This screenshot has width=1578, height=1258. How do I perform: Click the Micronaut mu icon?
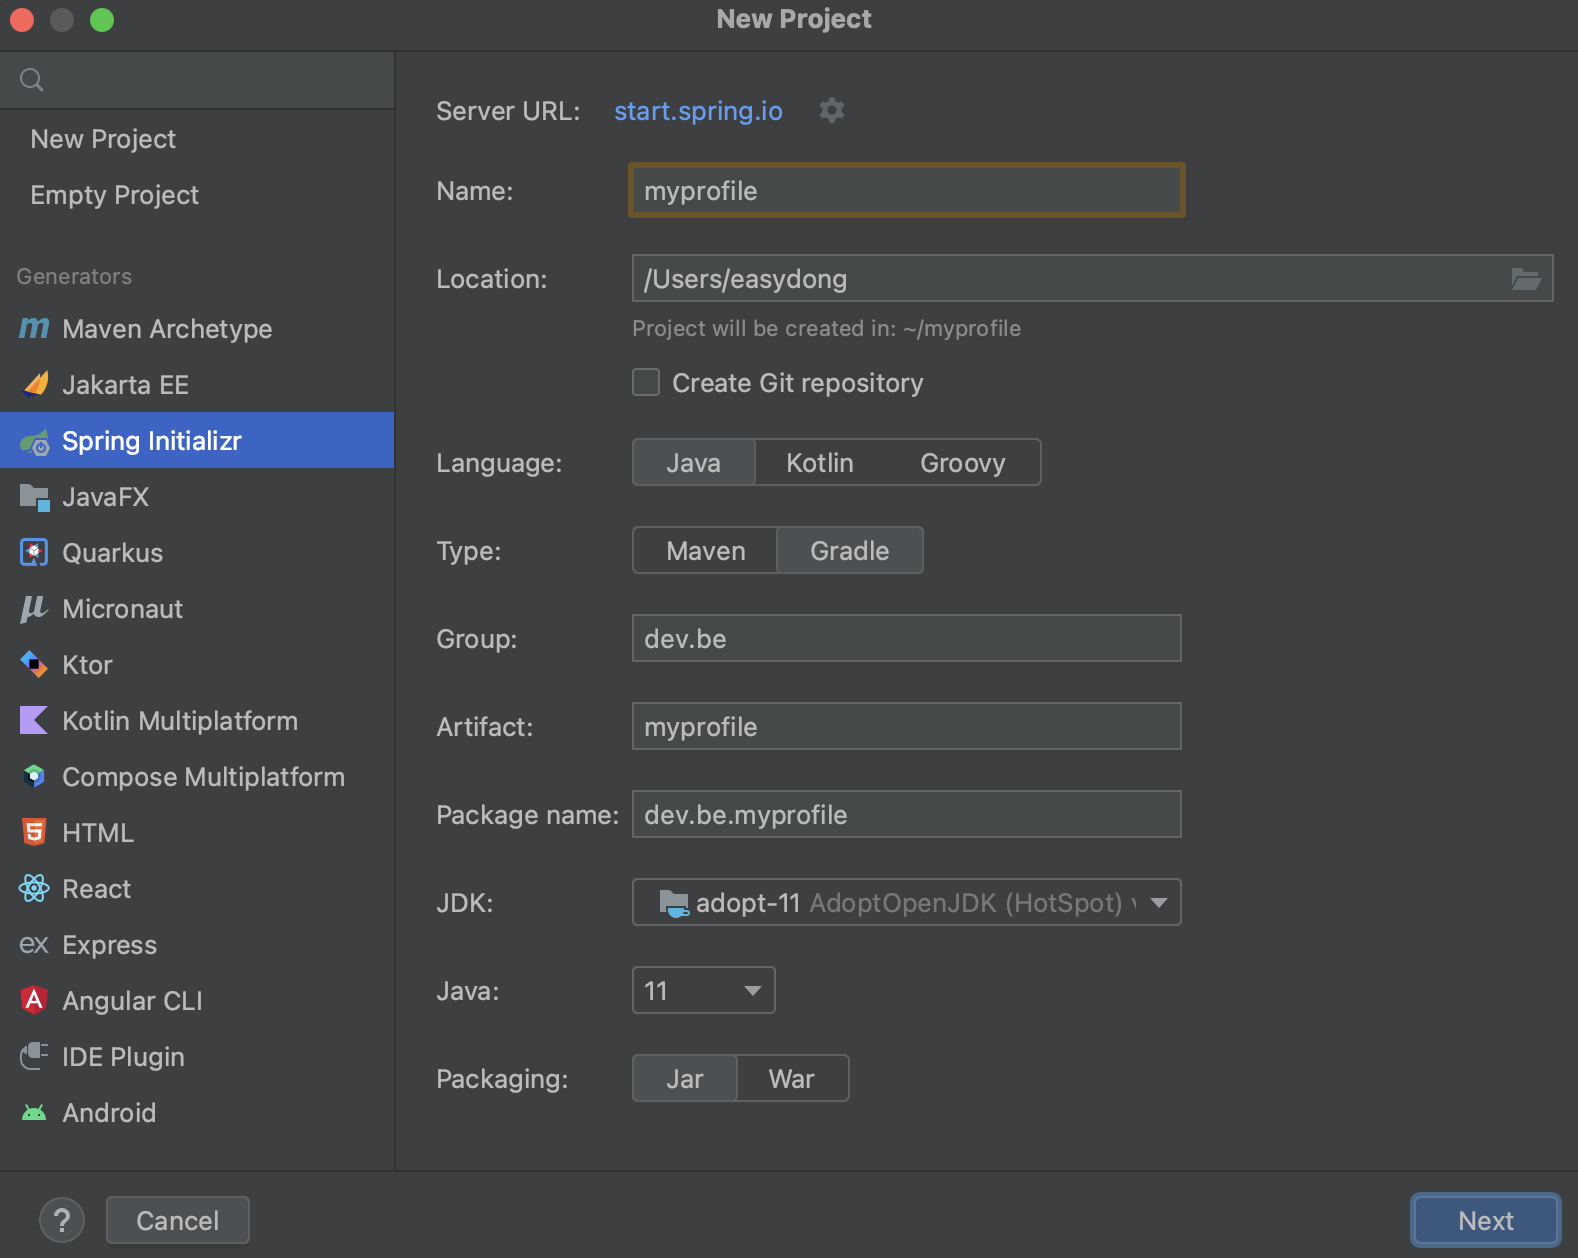(x=34, y=608)
